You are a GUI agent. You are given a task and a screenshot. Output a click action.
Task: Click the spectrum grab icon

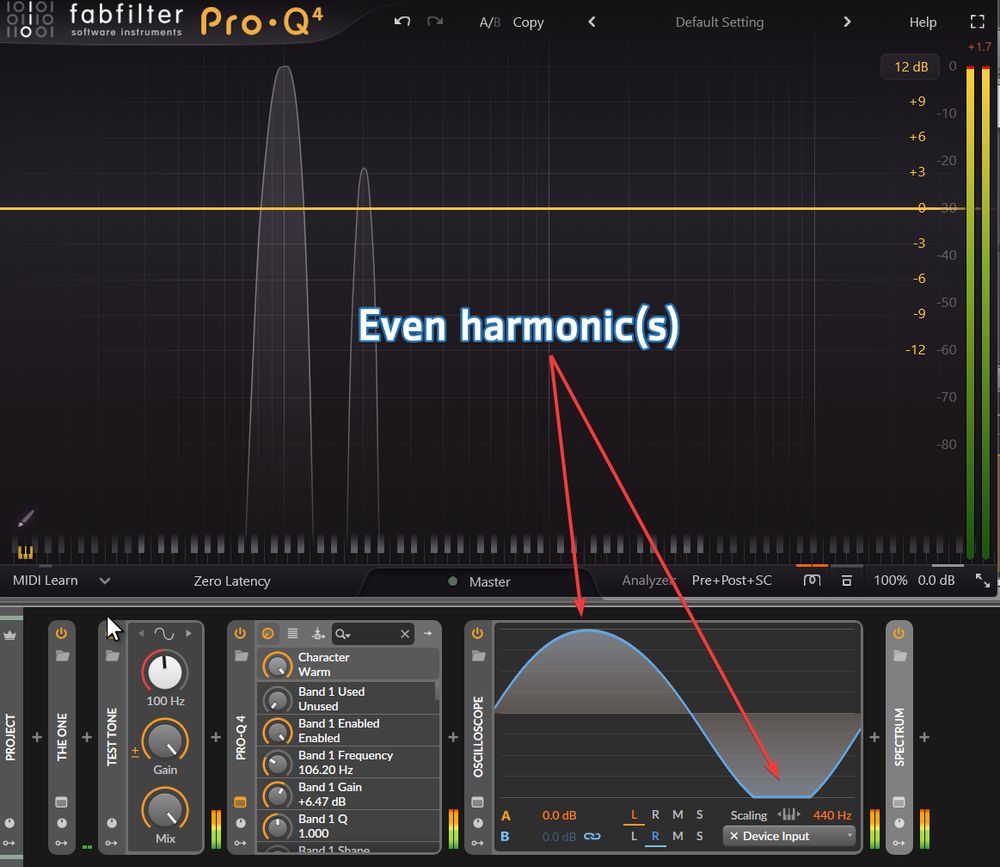tap(812, 580)
